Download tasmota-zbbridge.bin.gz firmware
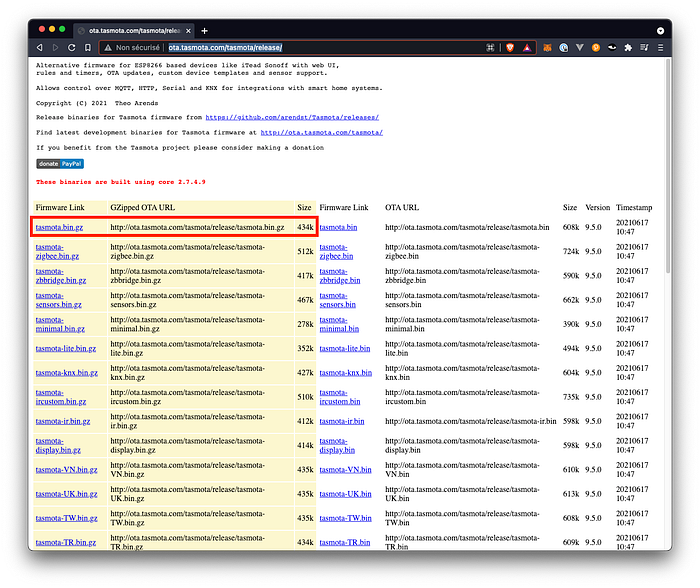700x588 pixels. pyautogui.click(x=61, y=275)
